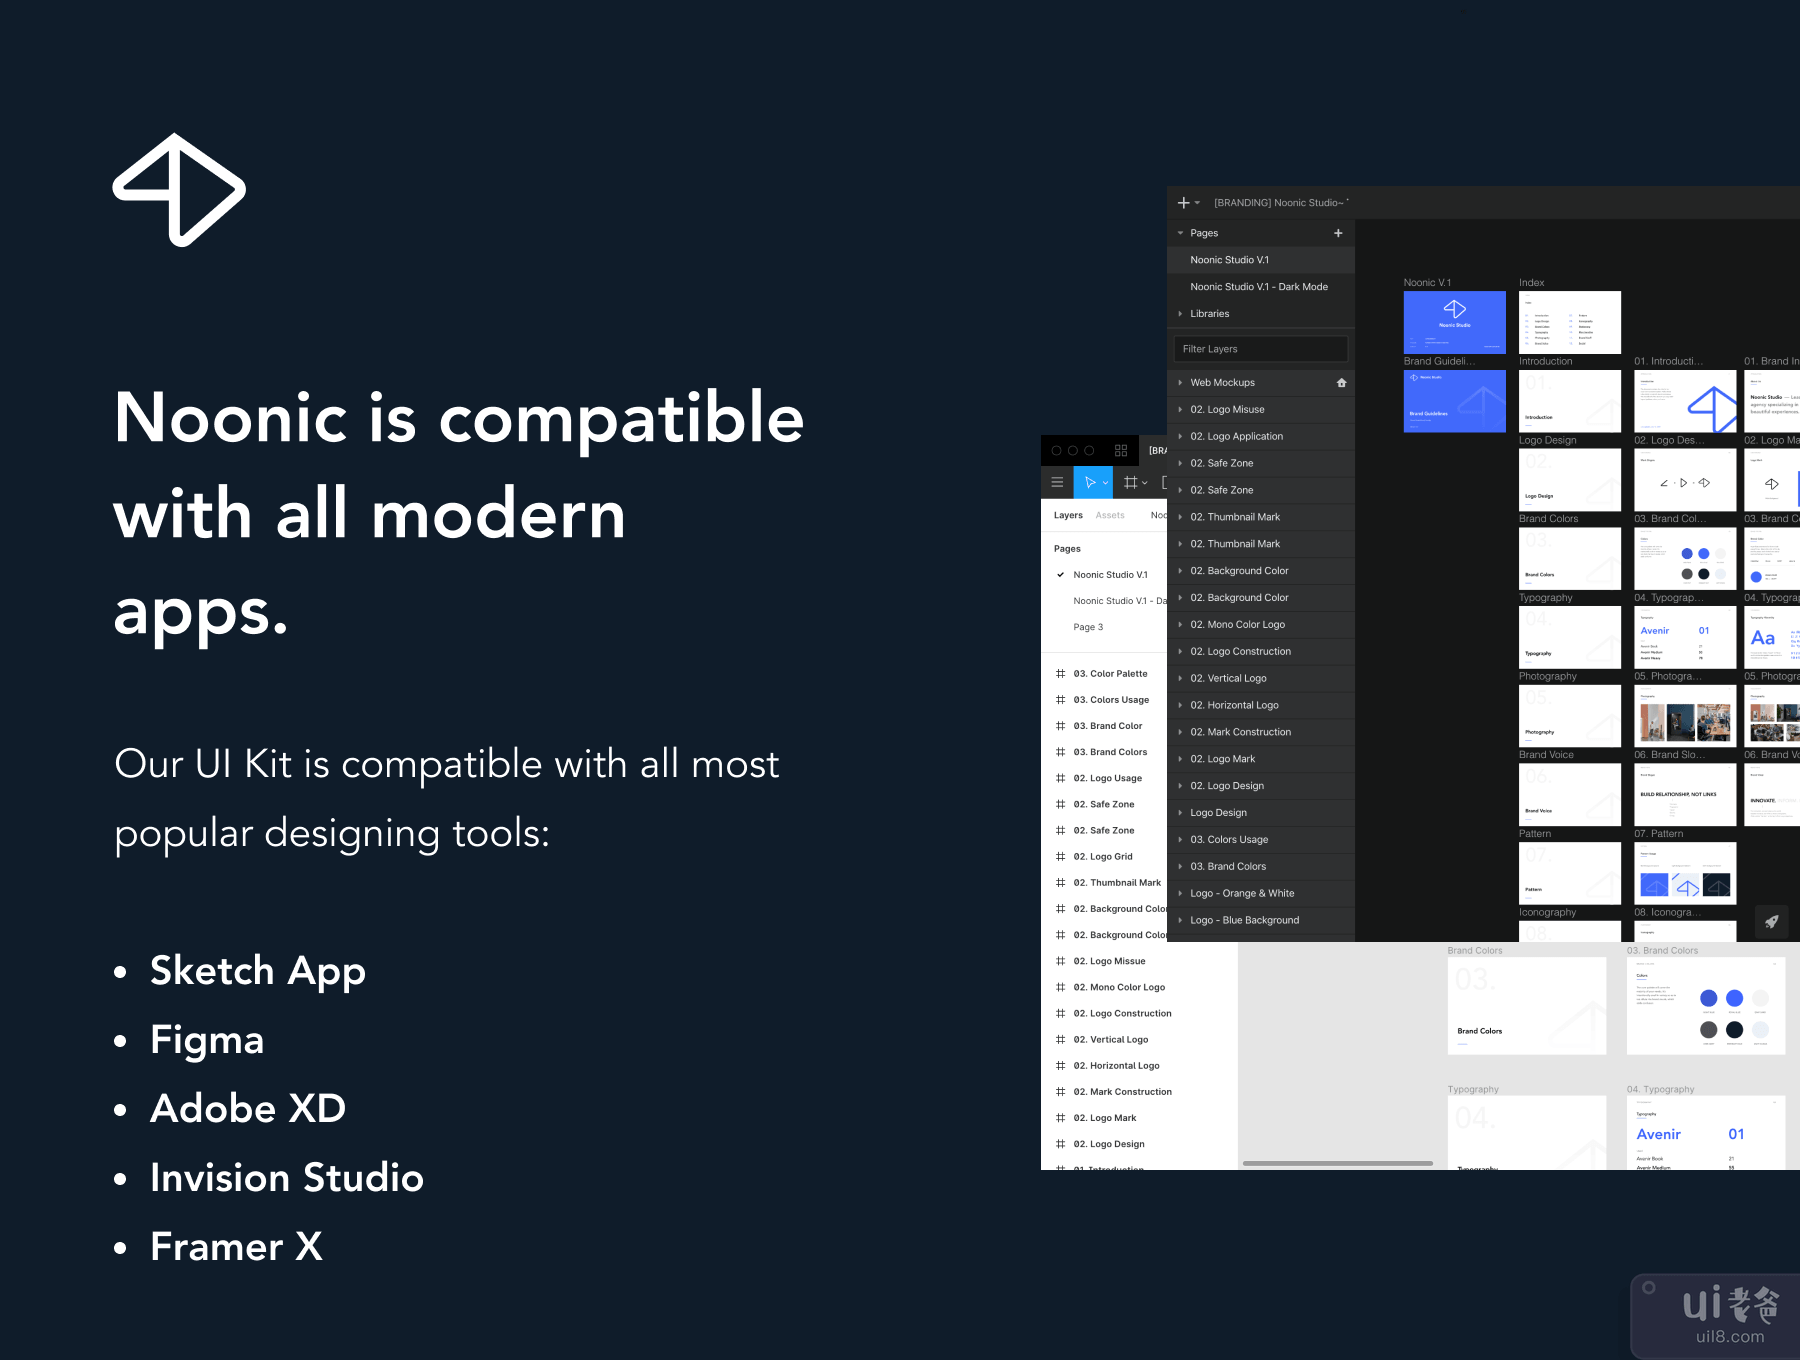Image resolution: width=1800 pixels, height=1360 pixels.
Task: Open the Move tool dropdown chevron
Action: click(1105, 483)
